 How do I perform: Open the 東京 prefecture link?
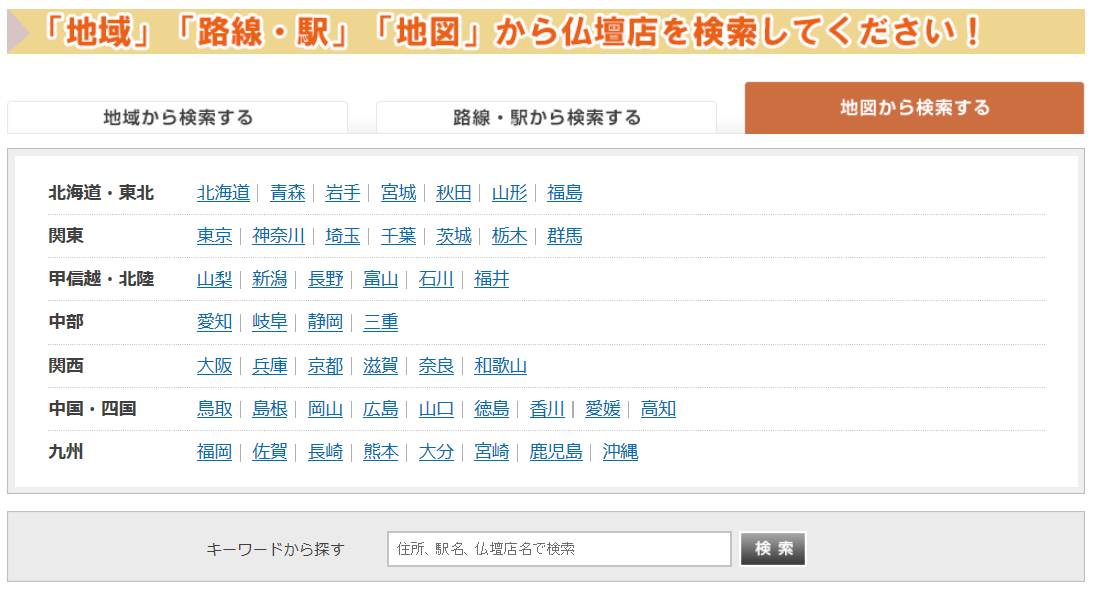214,236
